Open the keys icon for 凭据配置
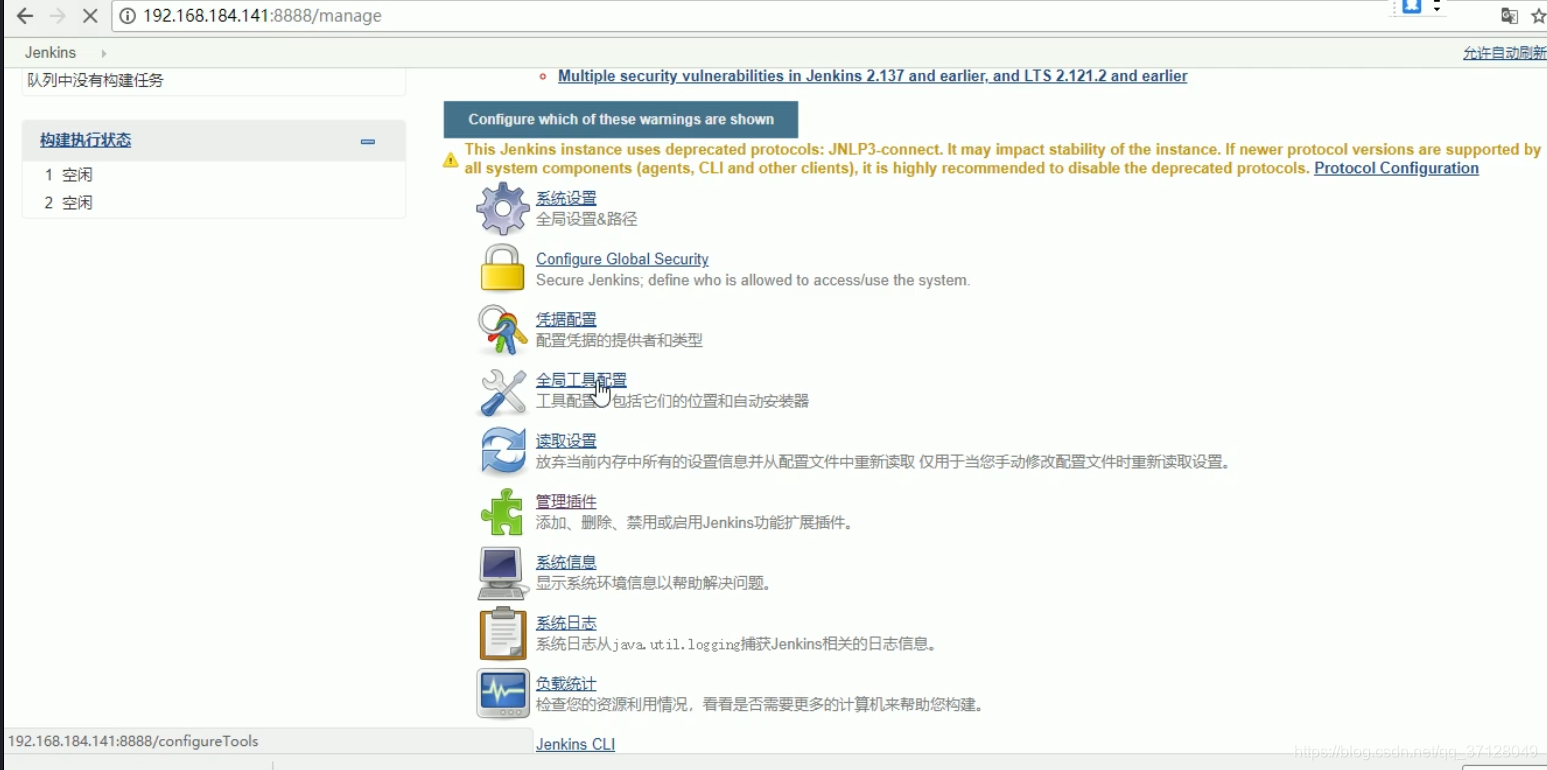This screenshot has height=770, width=1547. tap(502, 330)
